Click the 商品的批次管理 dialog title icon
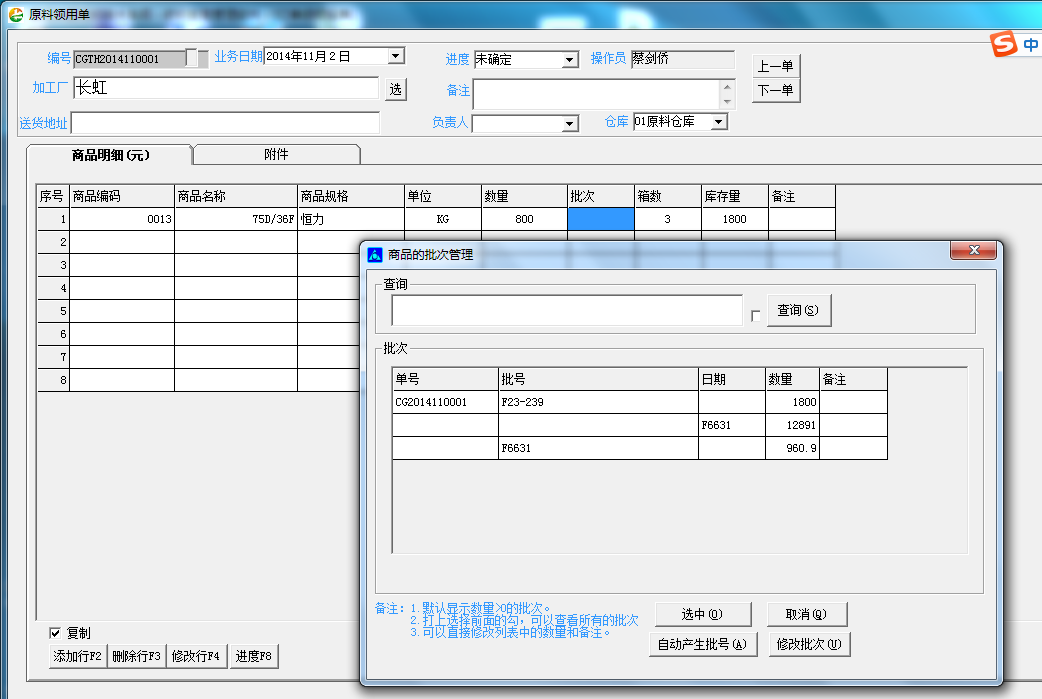 (375, 254)
